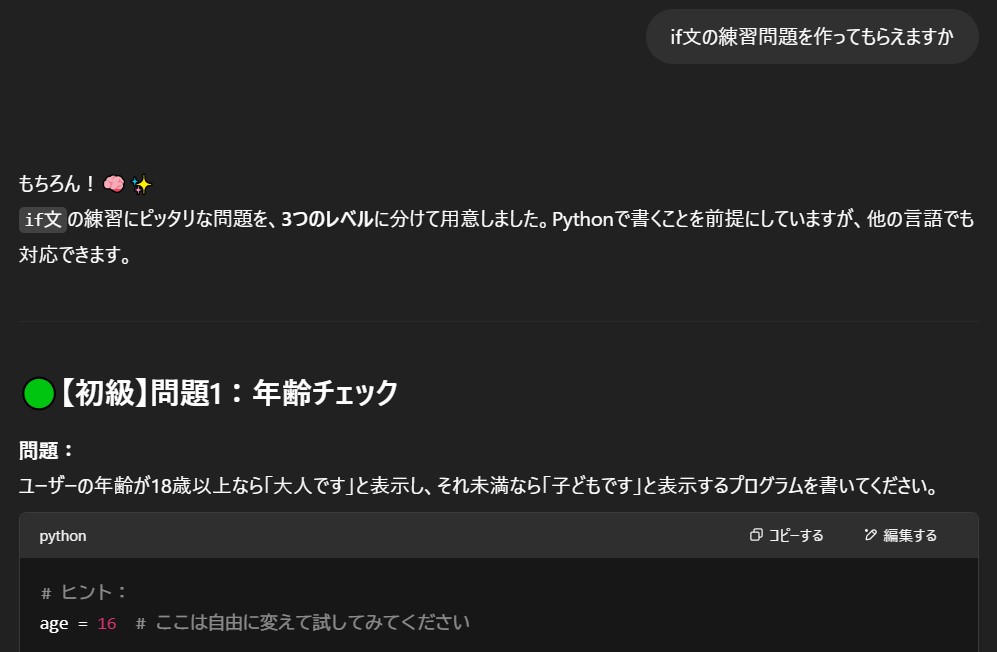Click the number 16 in the code
Screen dimensions: 997x652
(107, 623)
